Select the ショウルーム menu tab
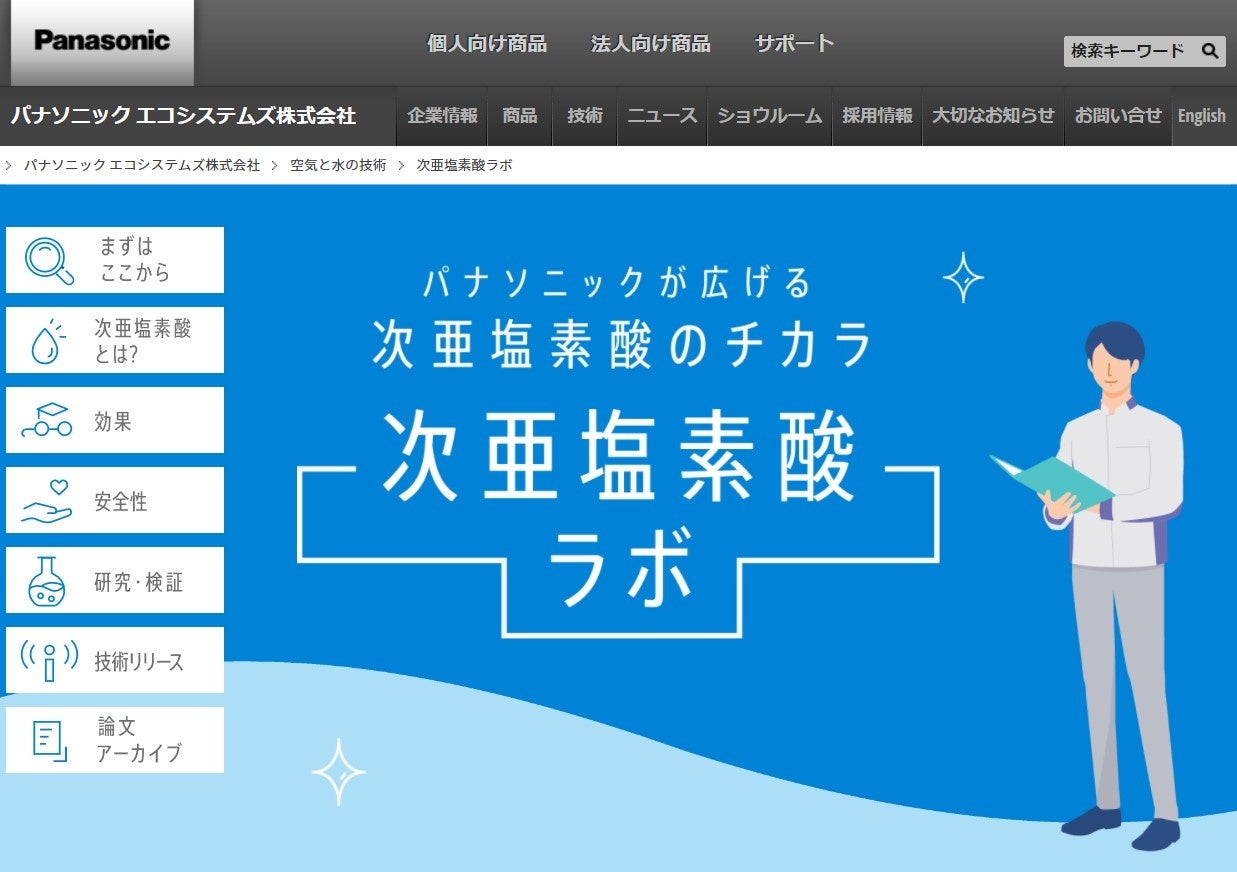 point(770,116)
